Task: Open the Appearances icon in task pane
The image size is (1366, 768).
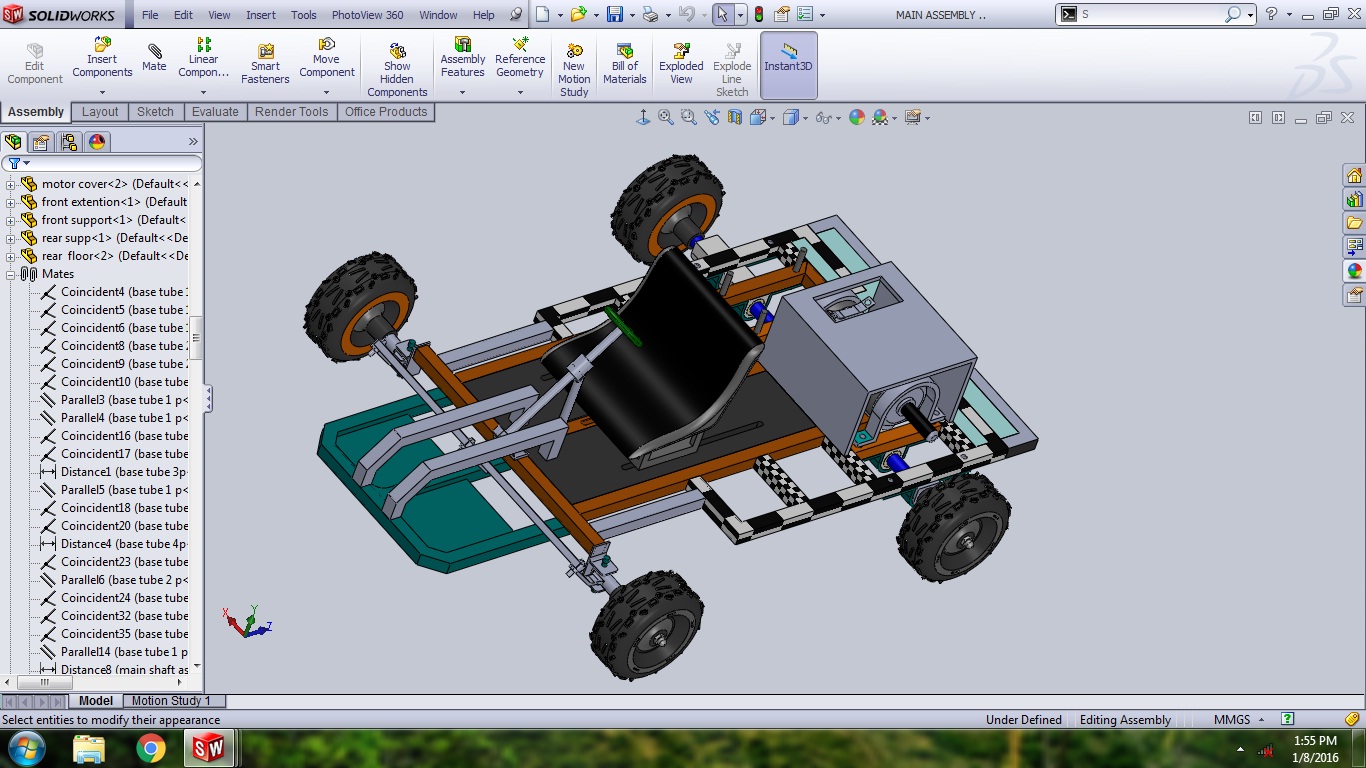Action: click(1354, 270)
